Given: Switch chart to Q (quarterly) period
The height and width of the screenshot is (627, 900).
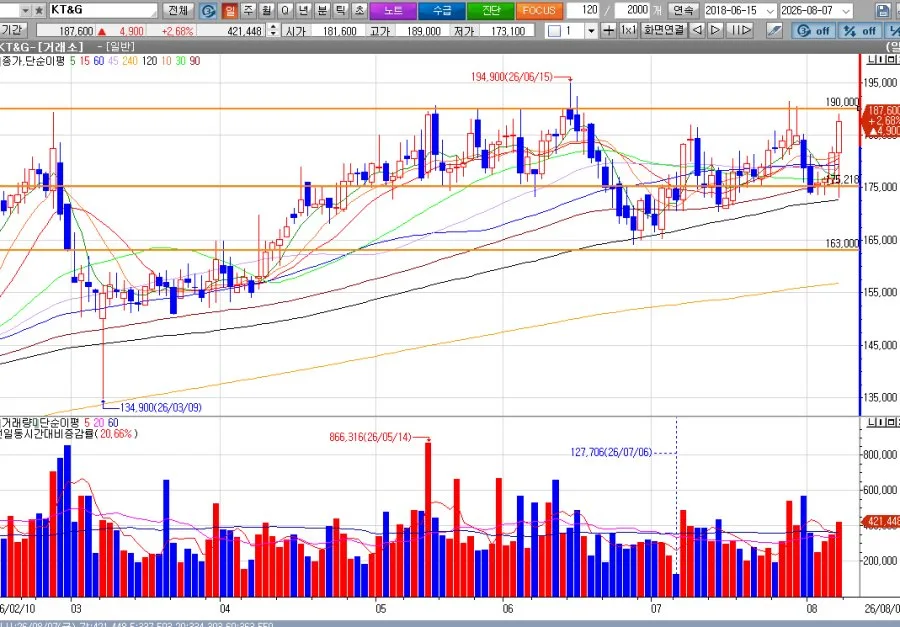Looking at the screenshot, I should 285,10.
